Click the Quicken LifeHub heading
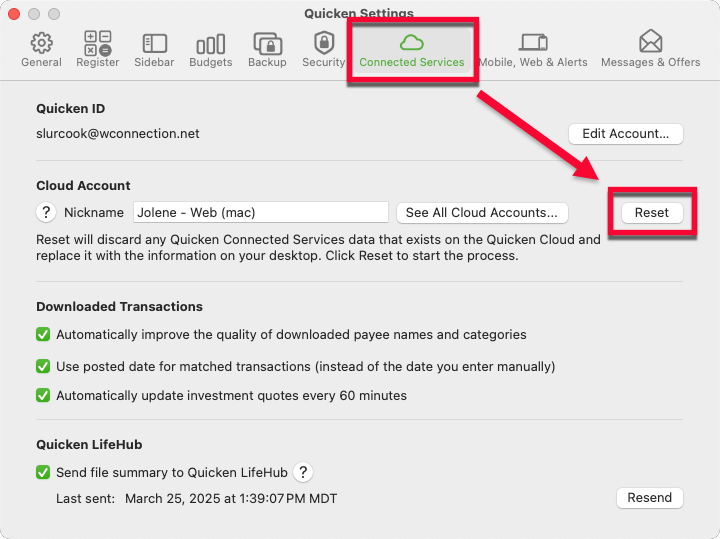This screenshot has width=720, height=539. click(89, 444)
